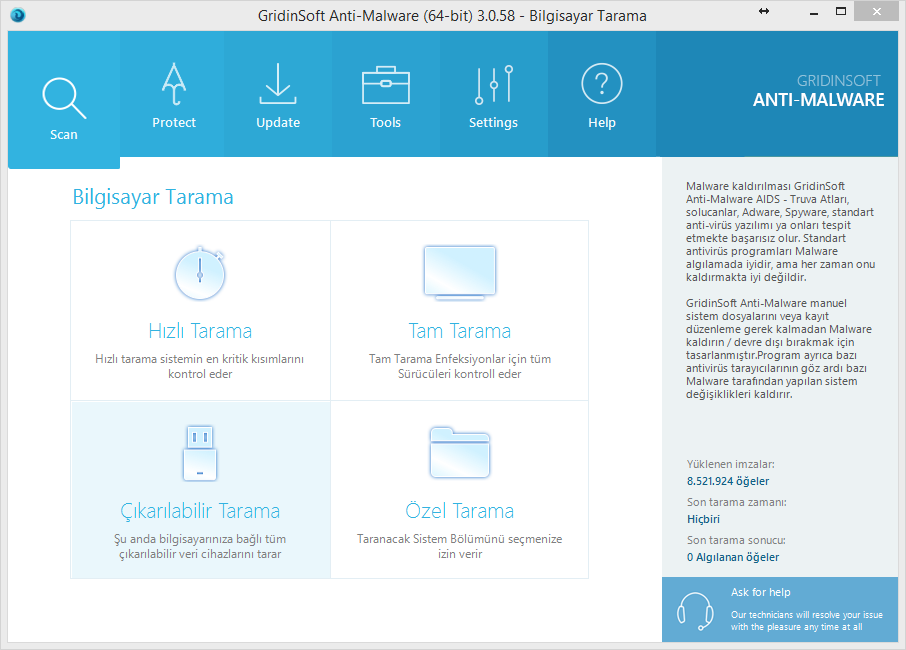Click the Ask for help link
This screenshot has height=650, width=906.
(x=760, y=592)
